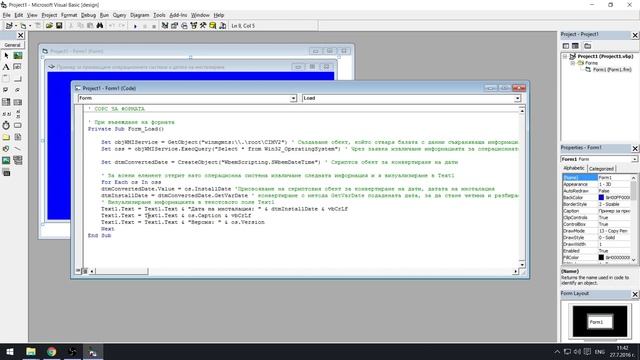
Task: Select the Frame control in the toolbox
Action: click(6, 78)
